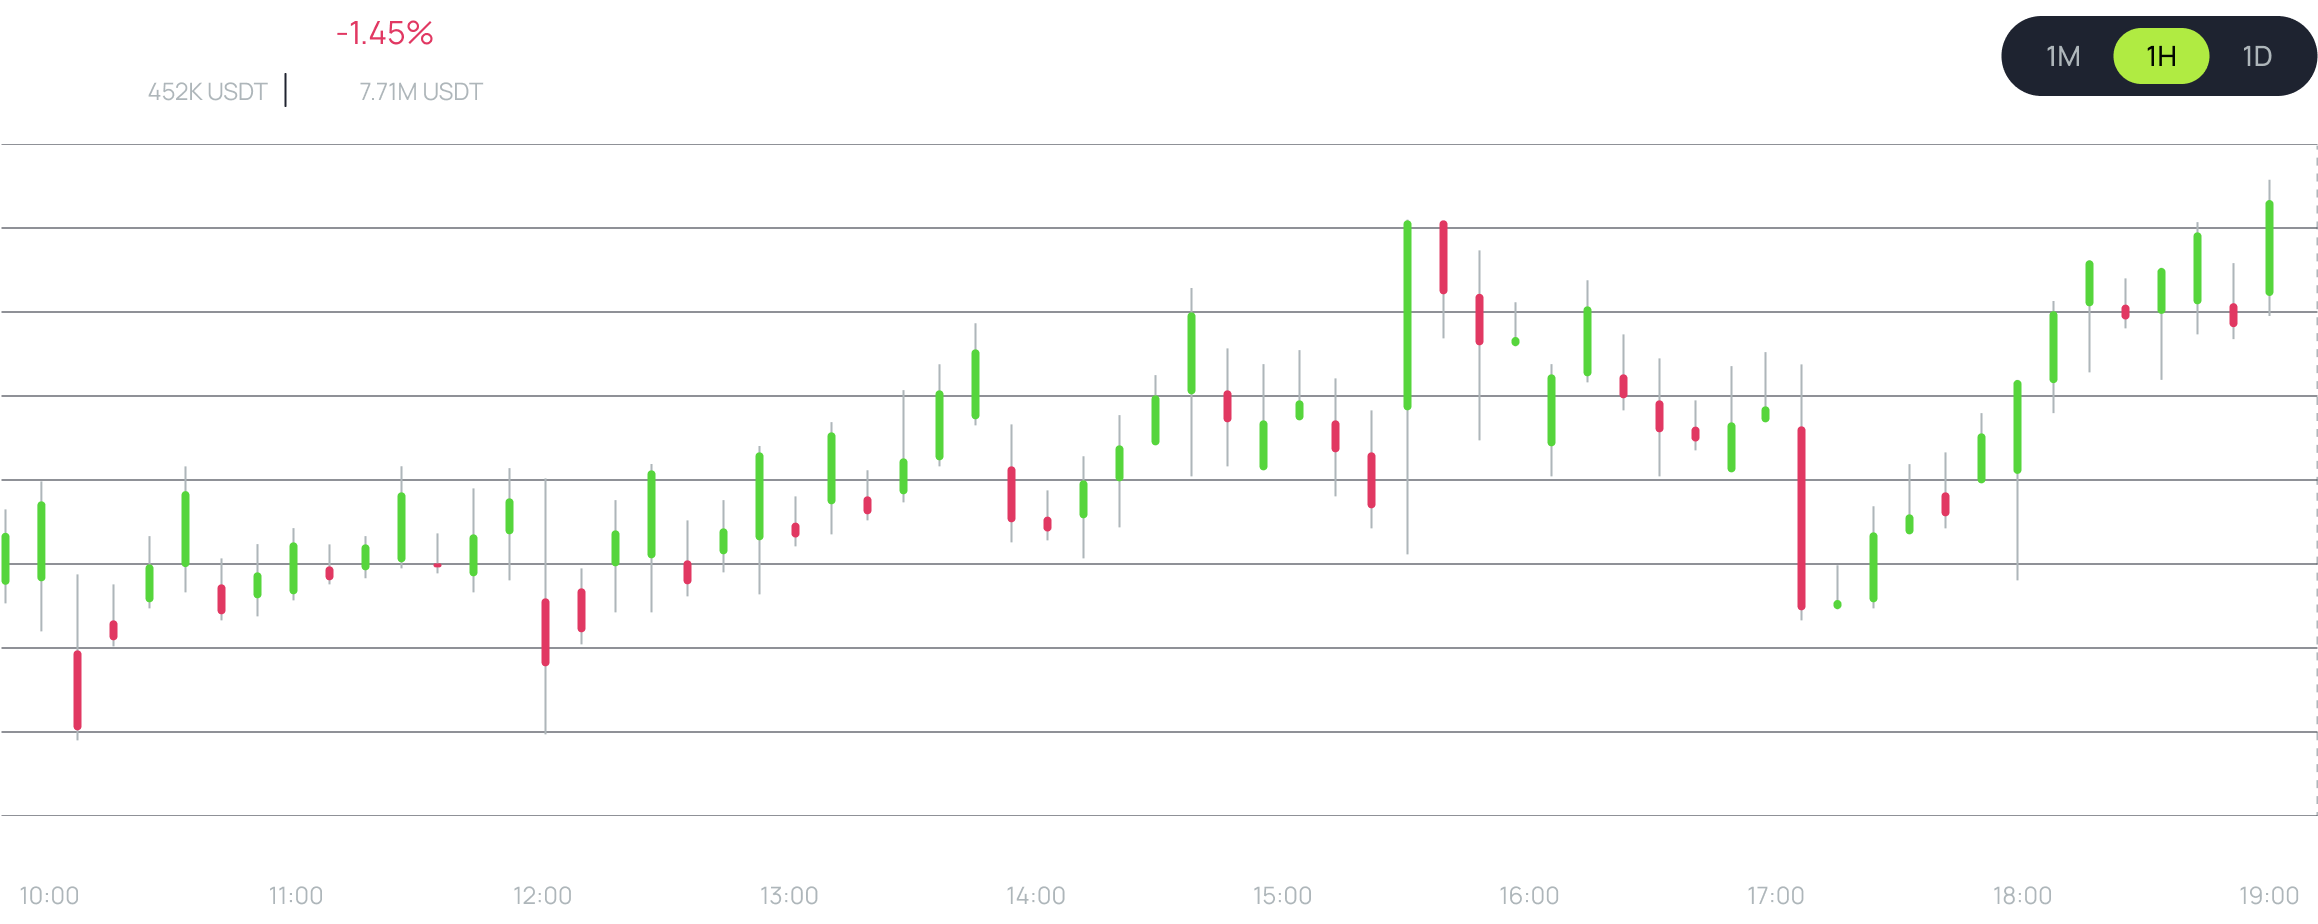The image size is (2318, 924).
Task: Select the 1H interval tab
Action: pos(2161,56)
